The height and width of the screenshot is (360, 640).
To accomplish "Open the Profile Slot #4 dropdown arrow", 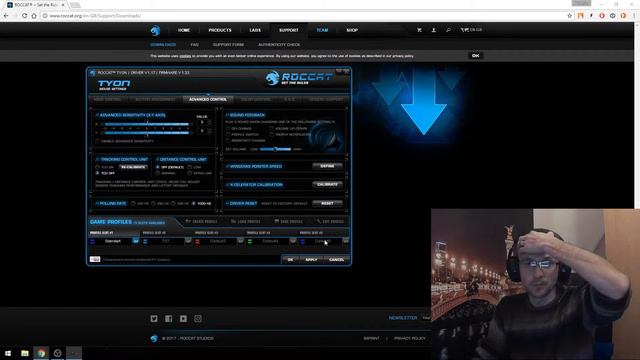I will click(293, 241).
